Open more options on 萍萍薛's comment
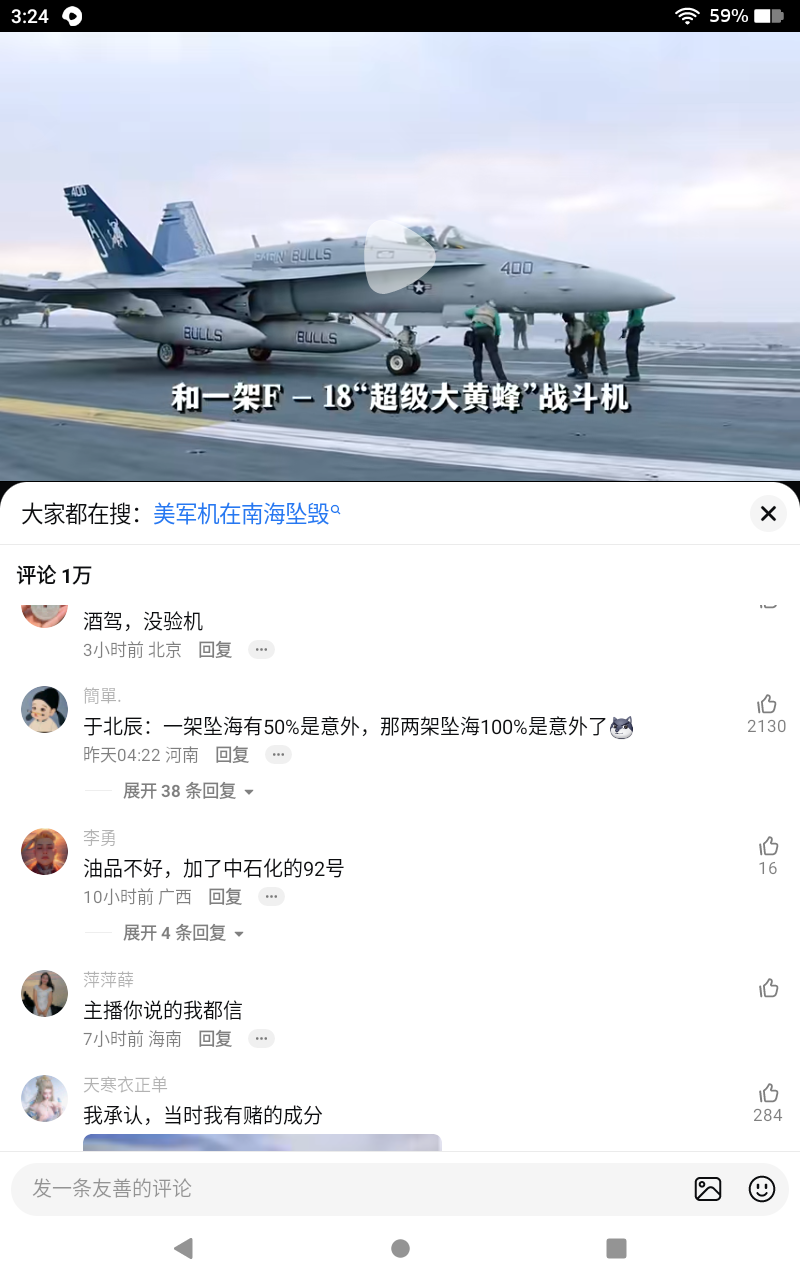Viewport: 800px width, 1280px height. click(261, 1039)
